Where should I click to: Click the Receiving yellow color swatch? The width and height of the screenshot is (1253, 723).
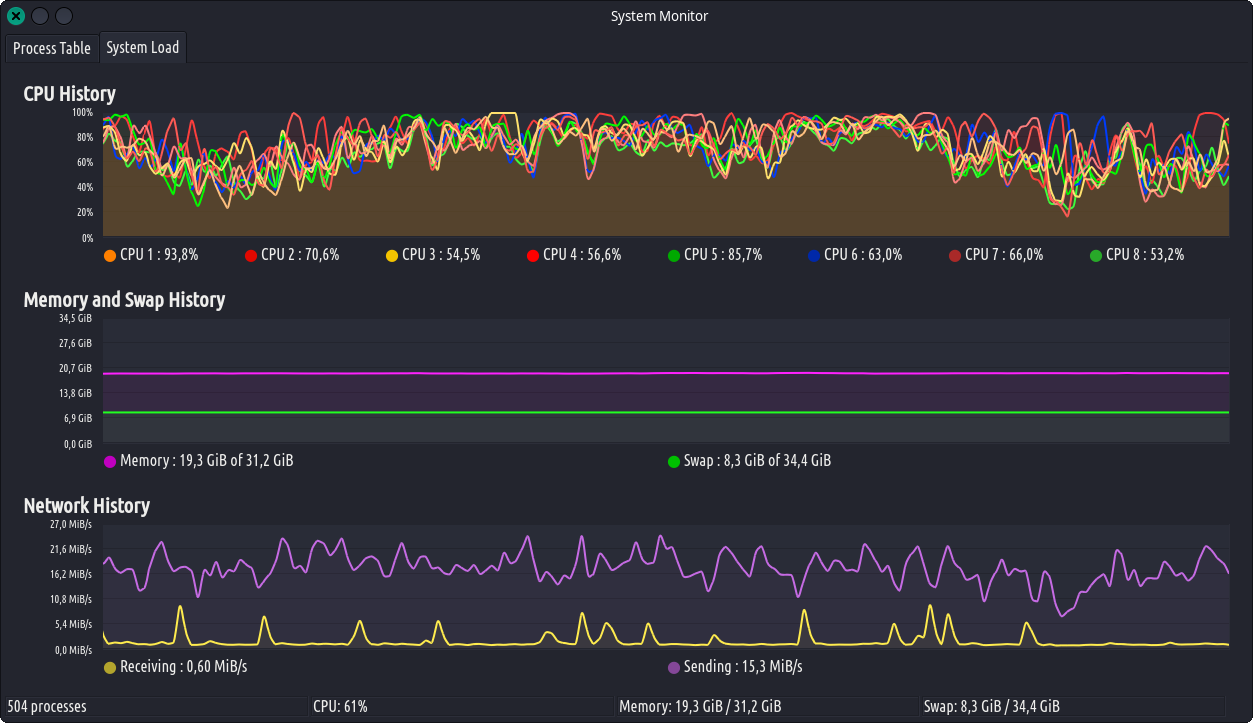110,667
